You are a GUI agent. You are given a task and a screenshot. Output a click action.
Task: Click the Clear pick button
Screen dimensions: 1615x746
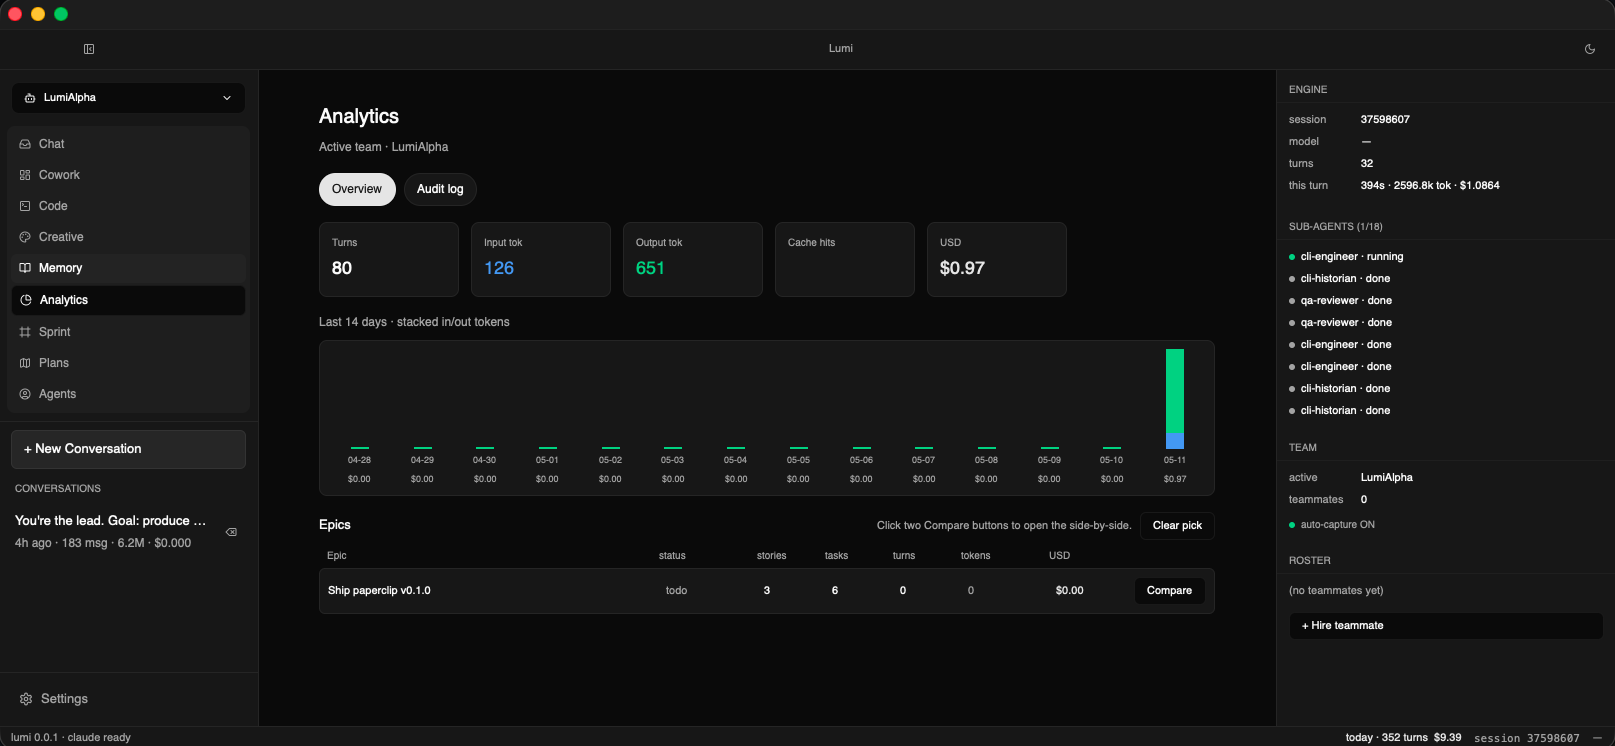pyautogui.click(x=1177, y=526)
